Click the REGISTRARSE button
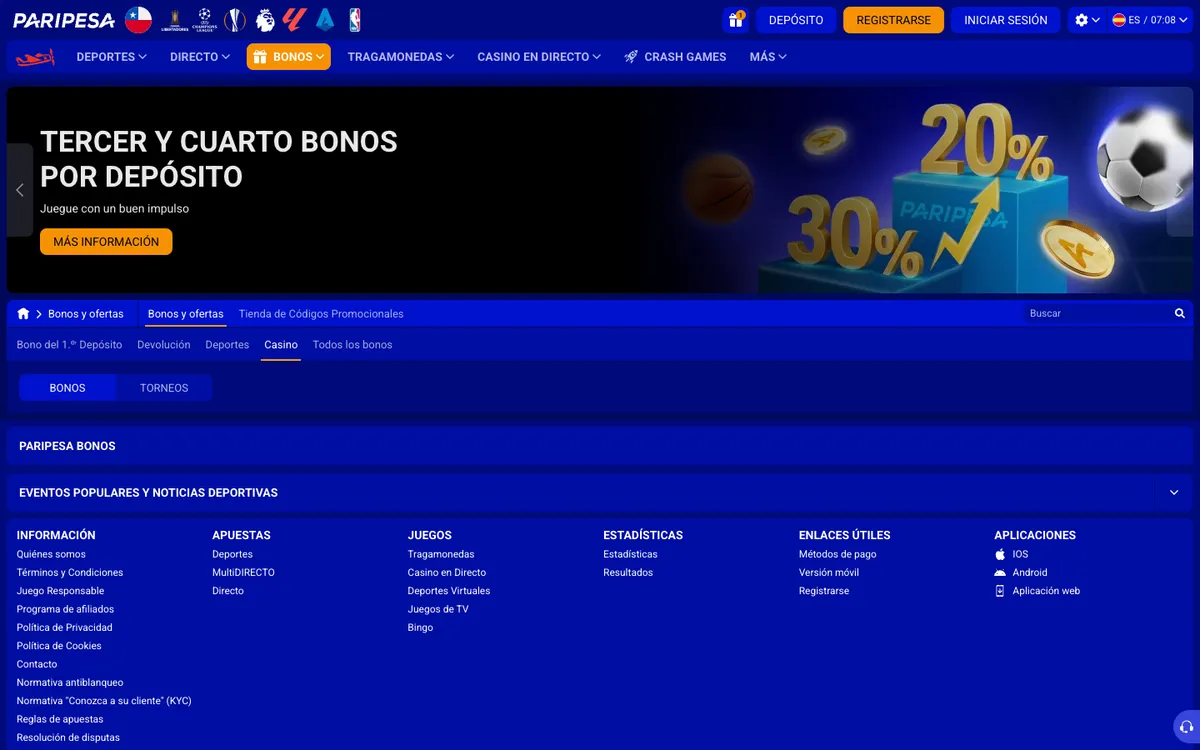This screenshot has width=1200, height=750. [x=893, y=20]
